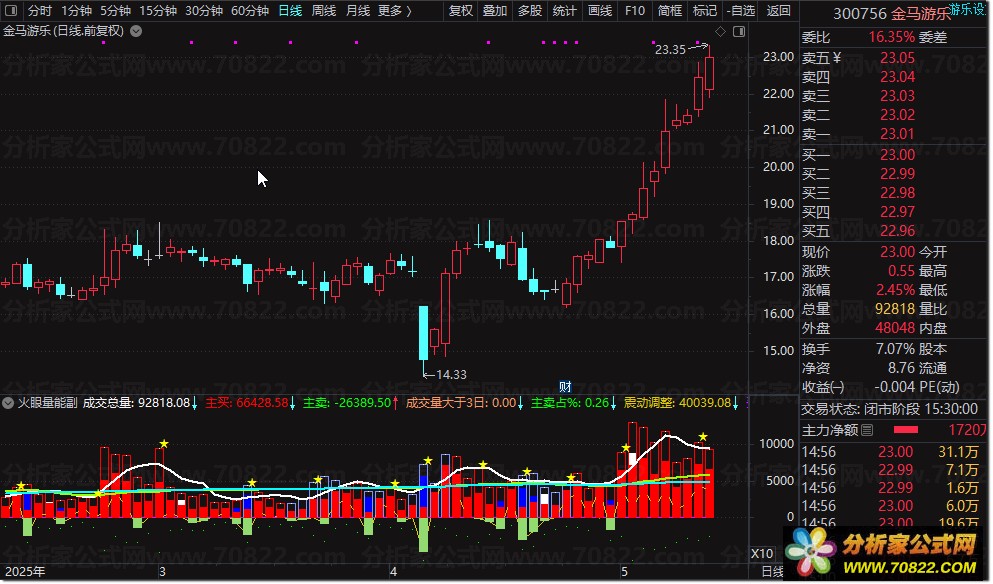The image size is (993, 584).
Task: Click the 财 financial marker icon
Action: [x=566, y=387]
